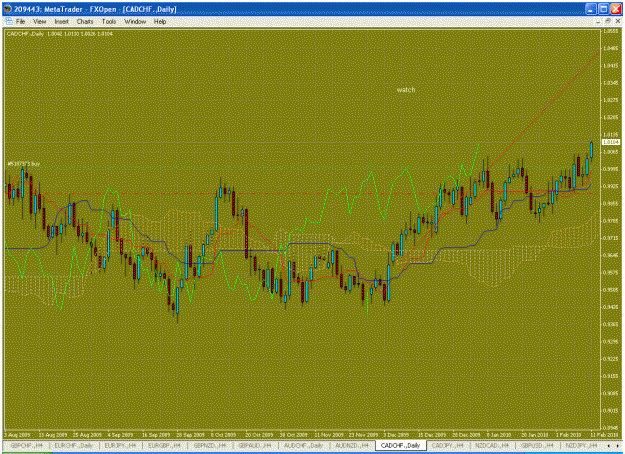Click the '#5187373 buy' order label
625x454 pixels.
coord(24,164)
